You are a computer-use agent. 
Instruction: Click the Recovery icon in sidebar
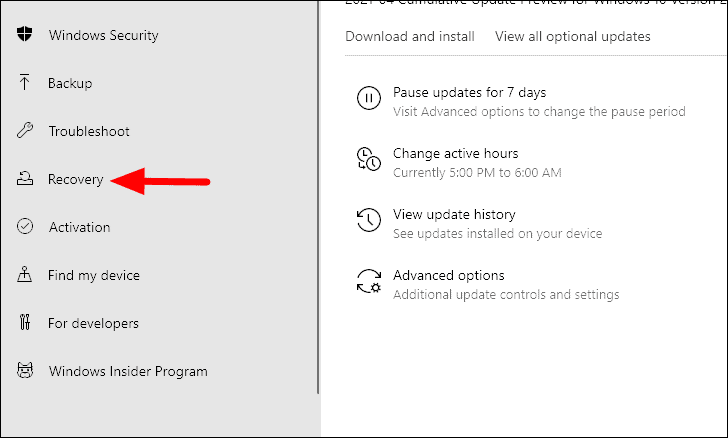[x=25, y=179]
